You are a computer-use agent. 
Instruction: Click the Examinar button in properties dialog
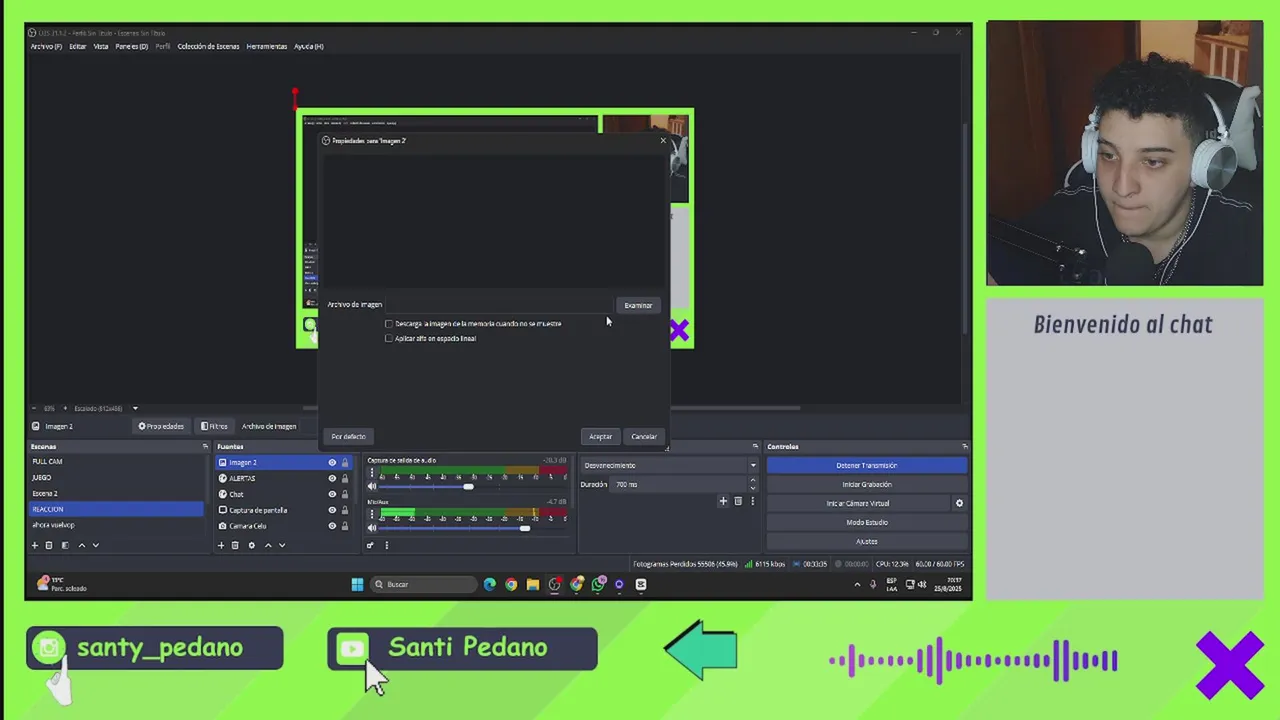pos(638,305)
